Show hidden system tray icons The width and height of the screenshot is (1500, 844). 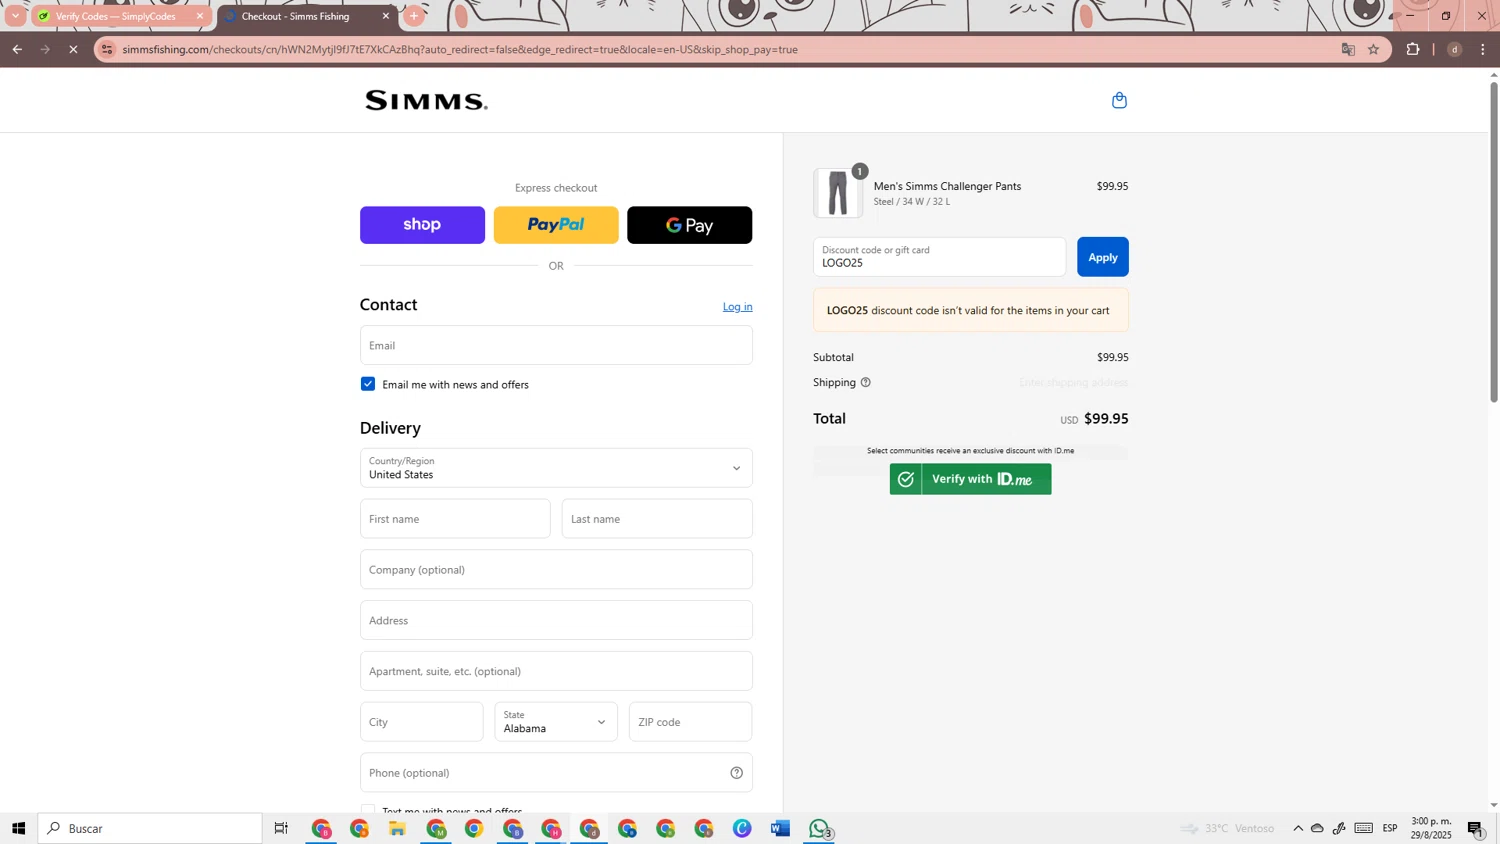click(1298, 828)
